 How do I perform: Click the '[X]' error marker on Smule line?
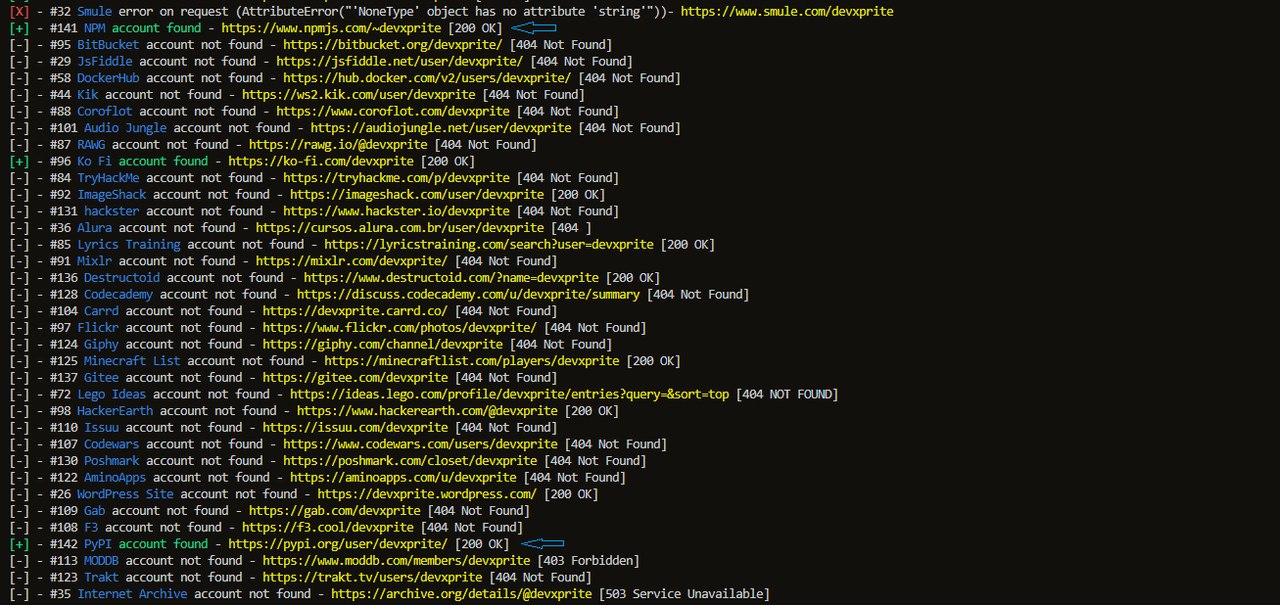coord(18,11)
